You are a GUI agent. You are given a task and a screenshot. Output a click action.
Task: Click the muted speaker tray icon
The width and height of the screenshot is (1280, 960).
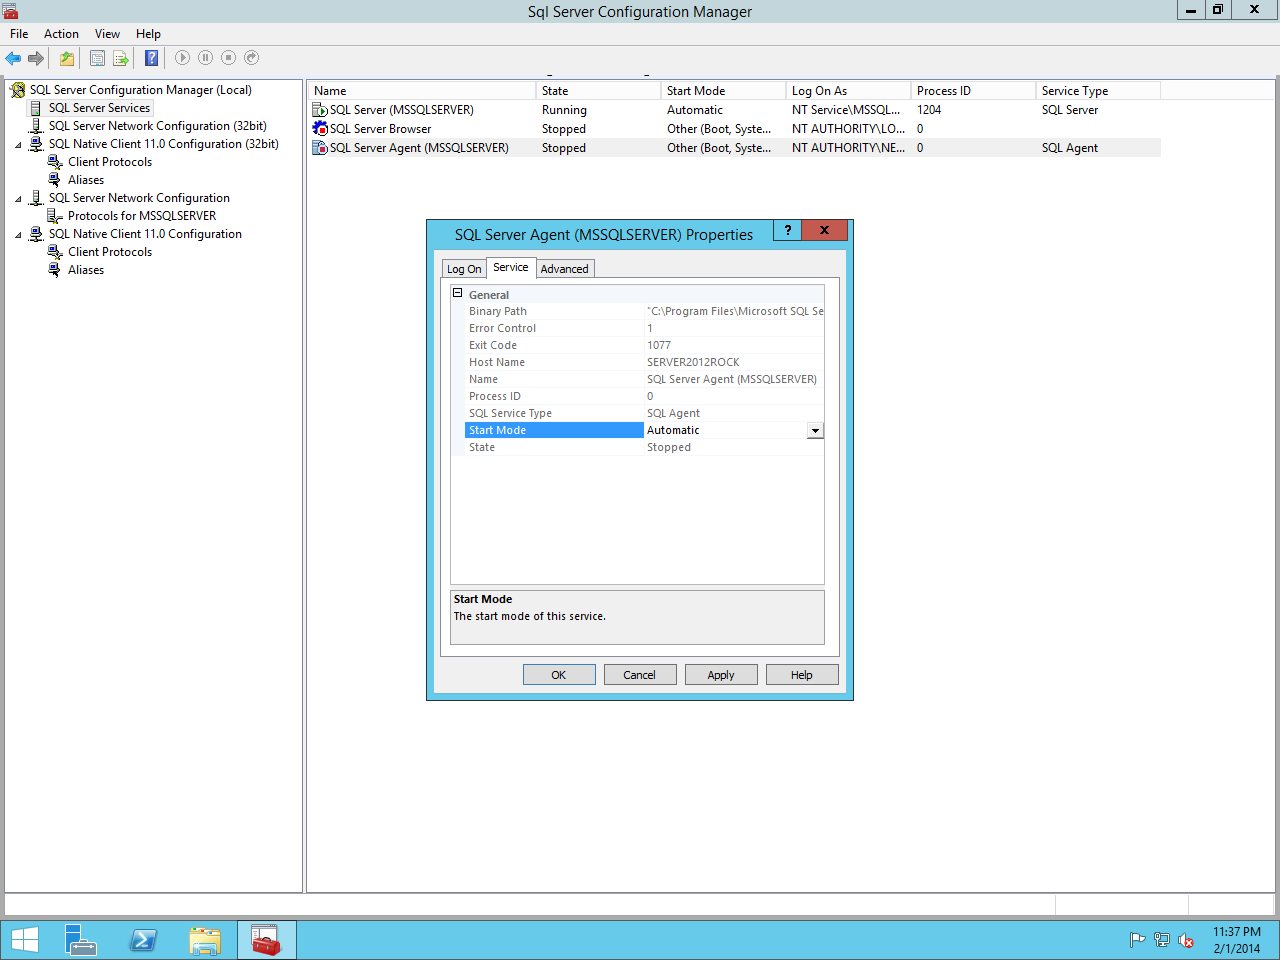[x=1186, y=940]
